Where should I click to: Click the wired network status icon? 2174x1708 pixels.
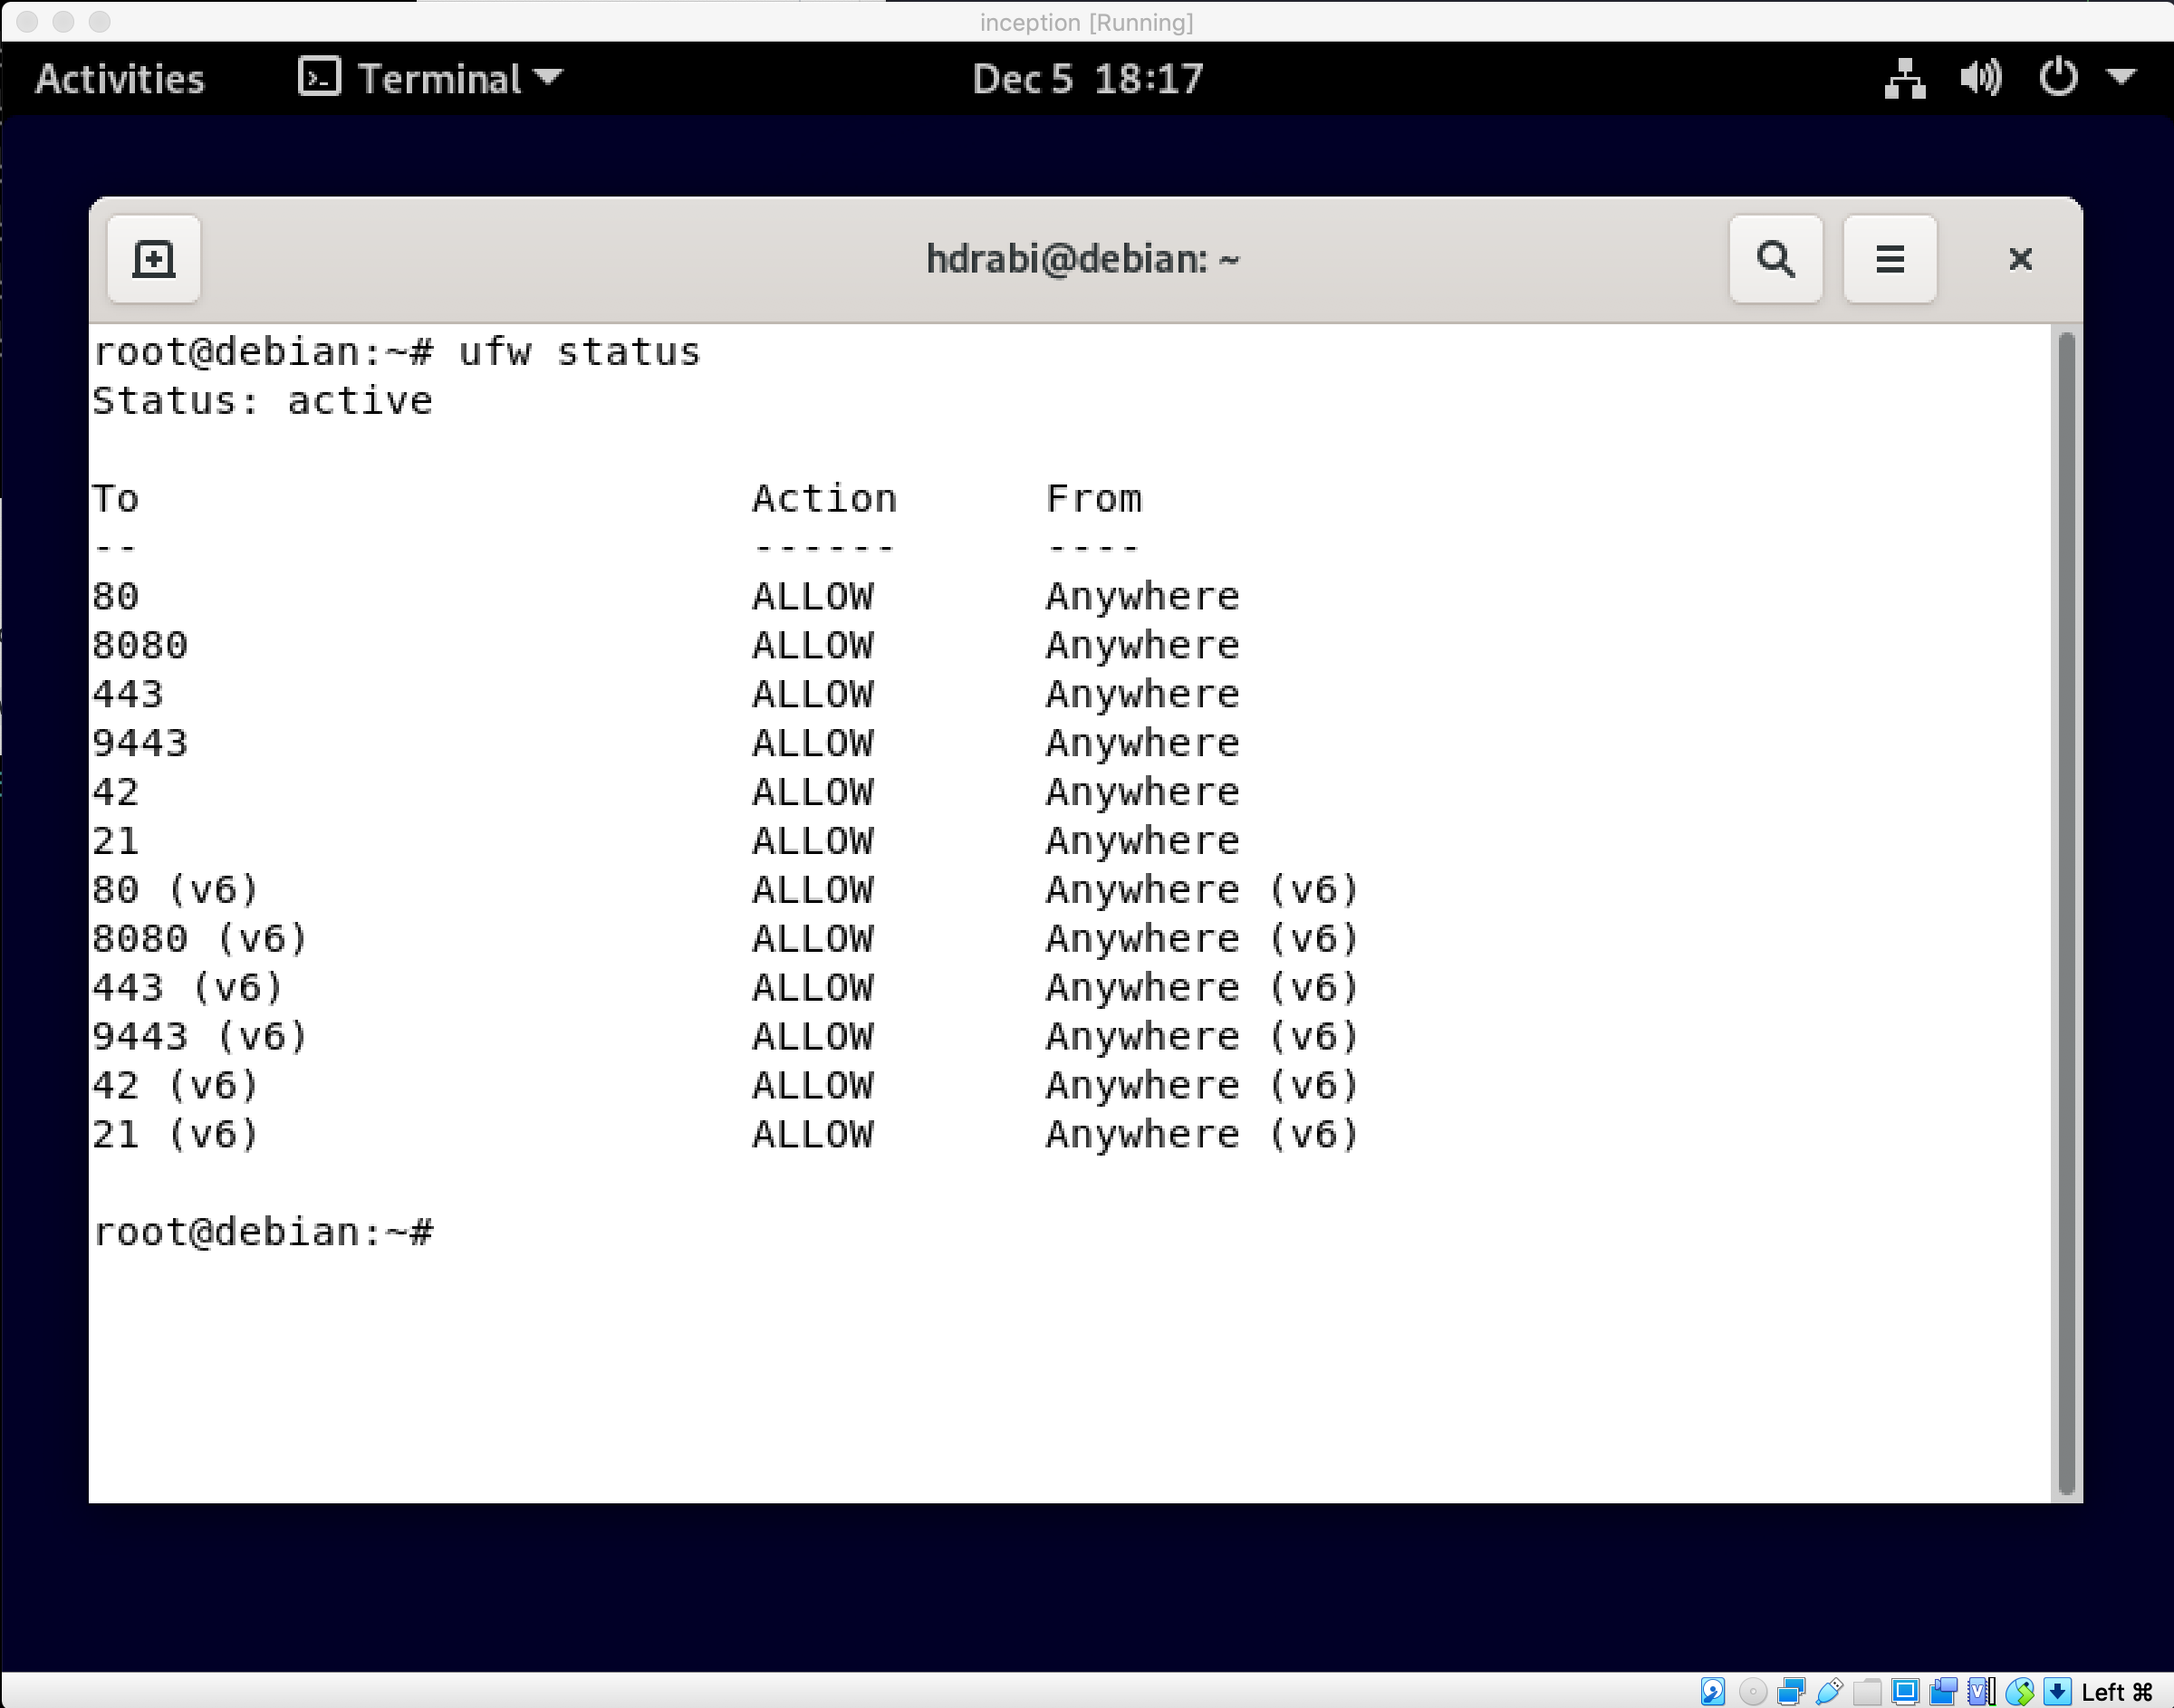tap(1904, 78)
